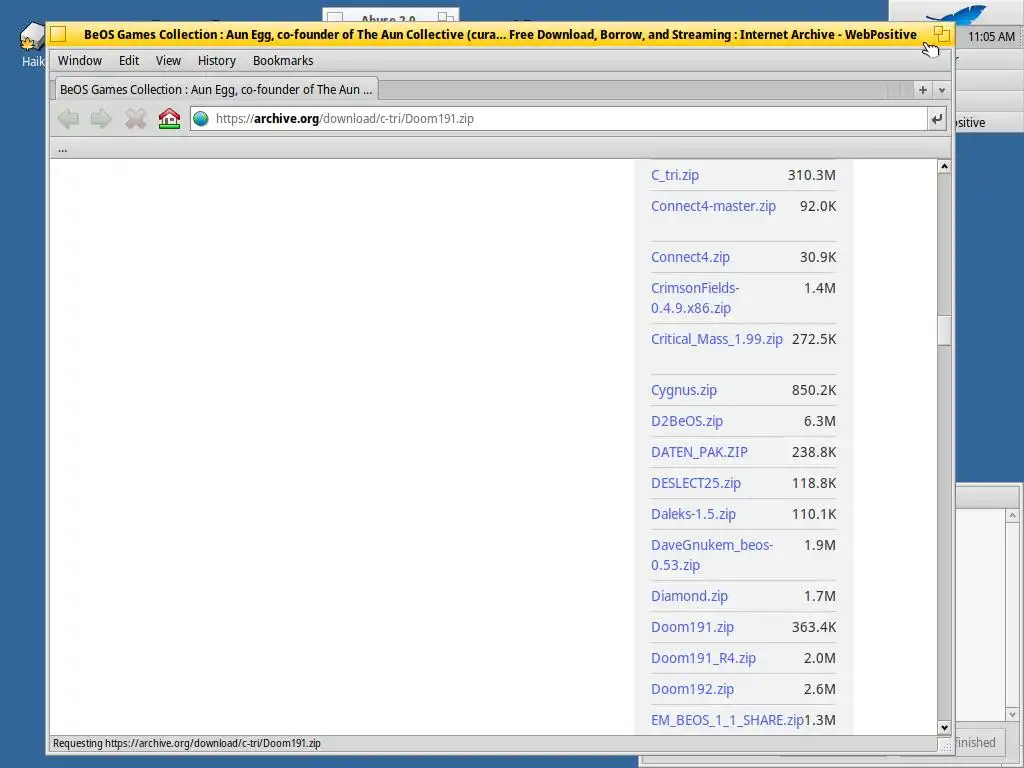The image size is (1024, 768).
Task: Click the Doom191_R4.zip link
Action: pos(703,658)
